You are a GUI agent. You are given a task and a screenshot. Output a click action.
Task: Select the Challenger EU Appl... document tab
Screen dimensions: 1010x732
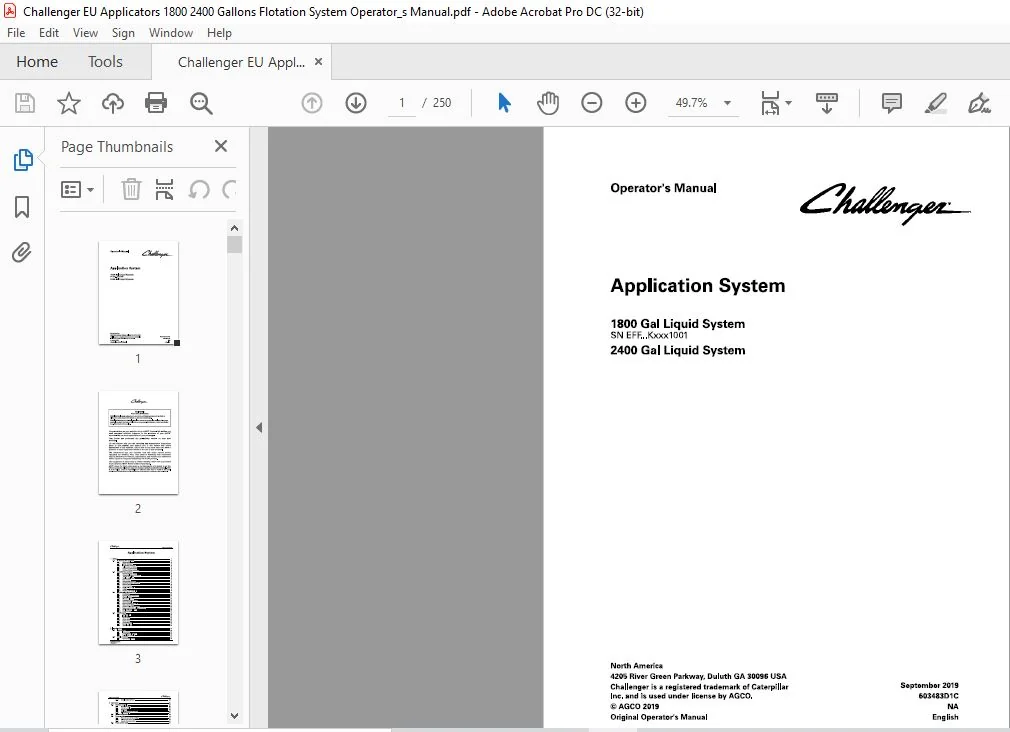coord(241,62)
